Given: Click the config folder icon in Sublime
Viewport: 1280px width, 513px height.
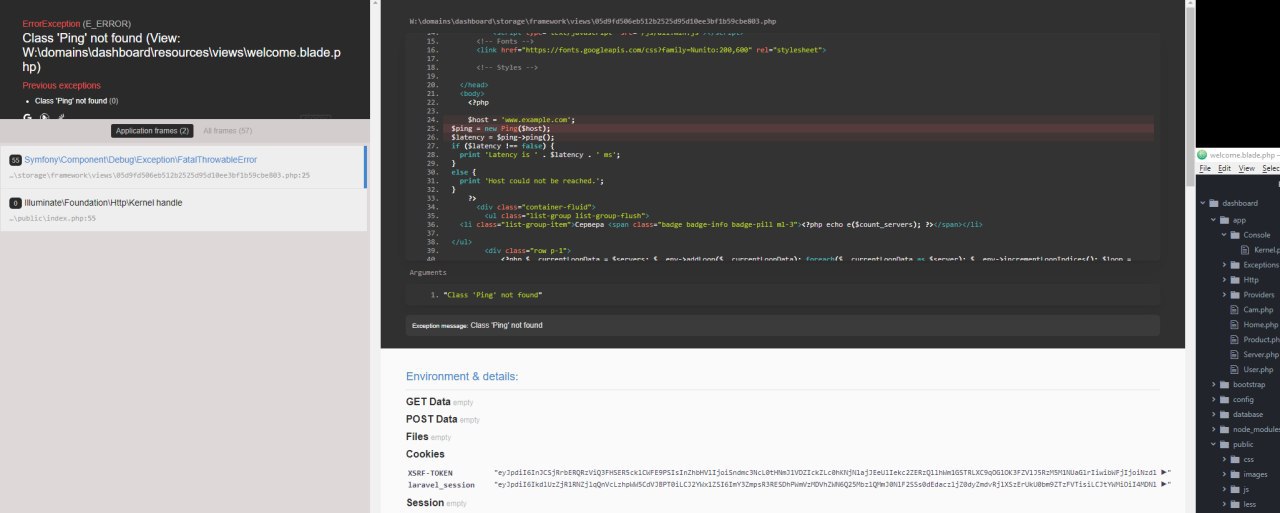Looking at the screenshot, I should pyautogui.click(x=1226, y=399).
